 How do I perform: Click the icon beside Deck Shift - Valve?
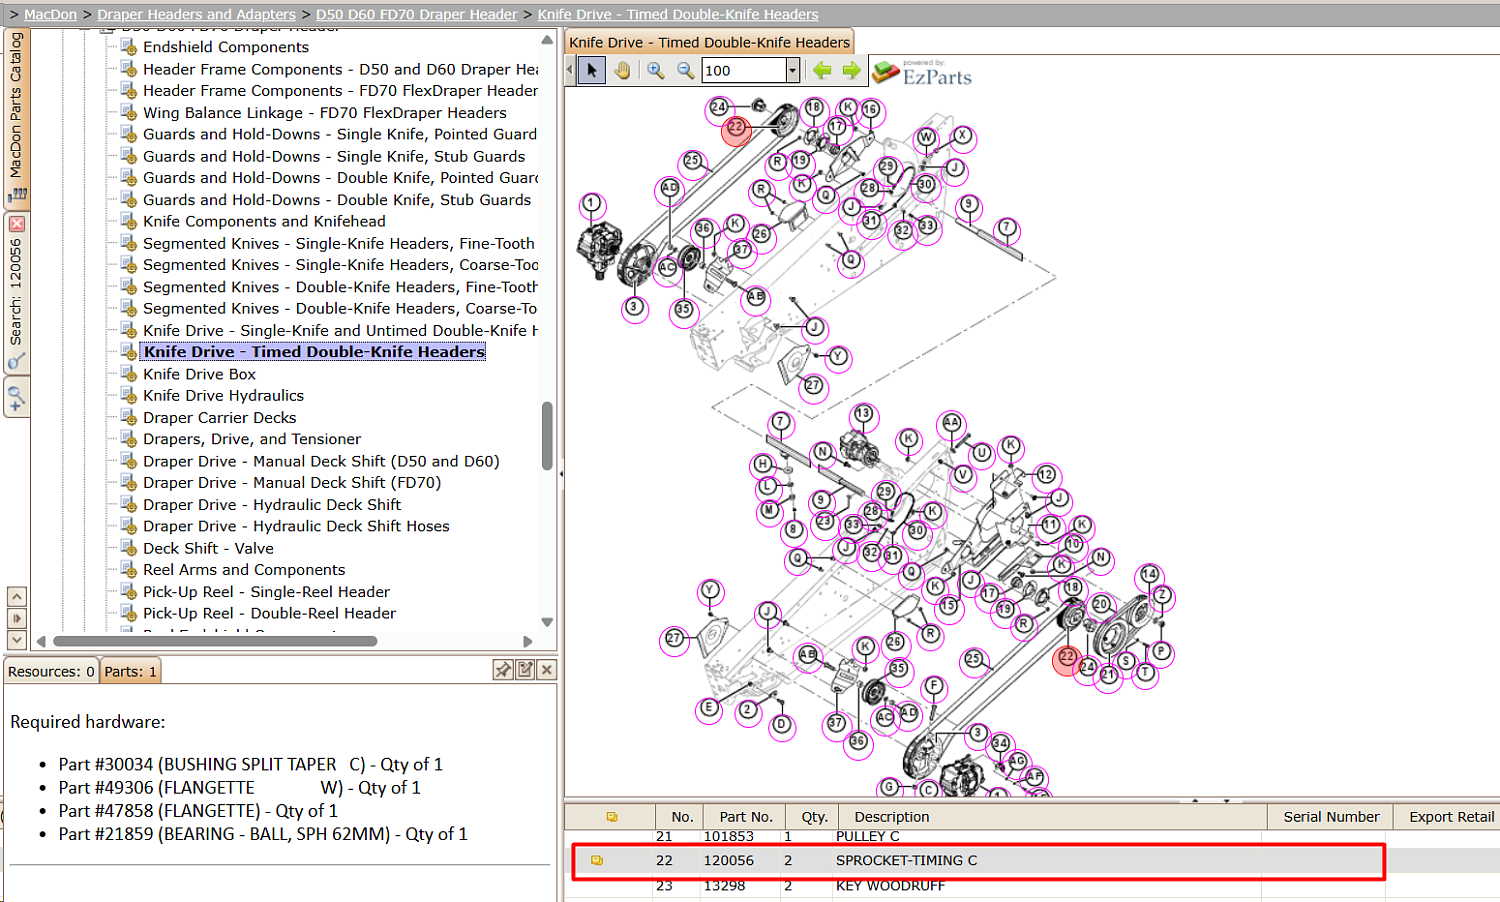tap(128, 548)
